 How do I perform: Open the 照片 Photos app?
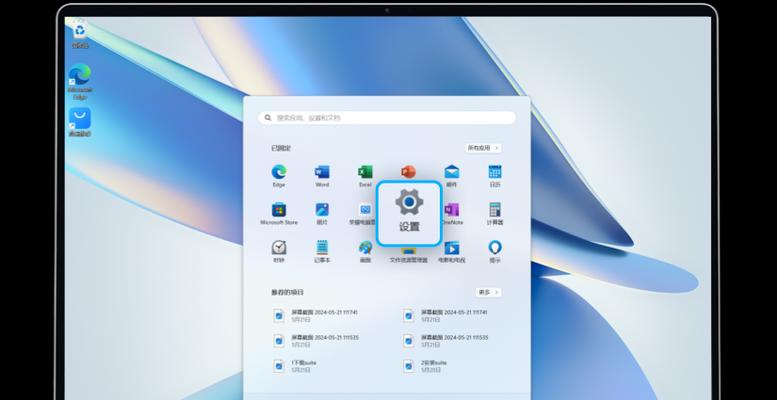(x=322, y=214)
